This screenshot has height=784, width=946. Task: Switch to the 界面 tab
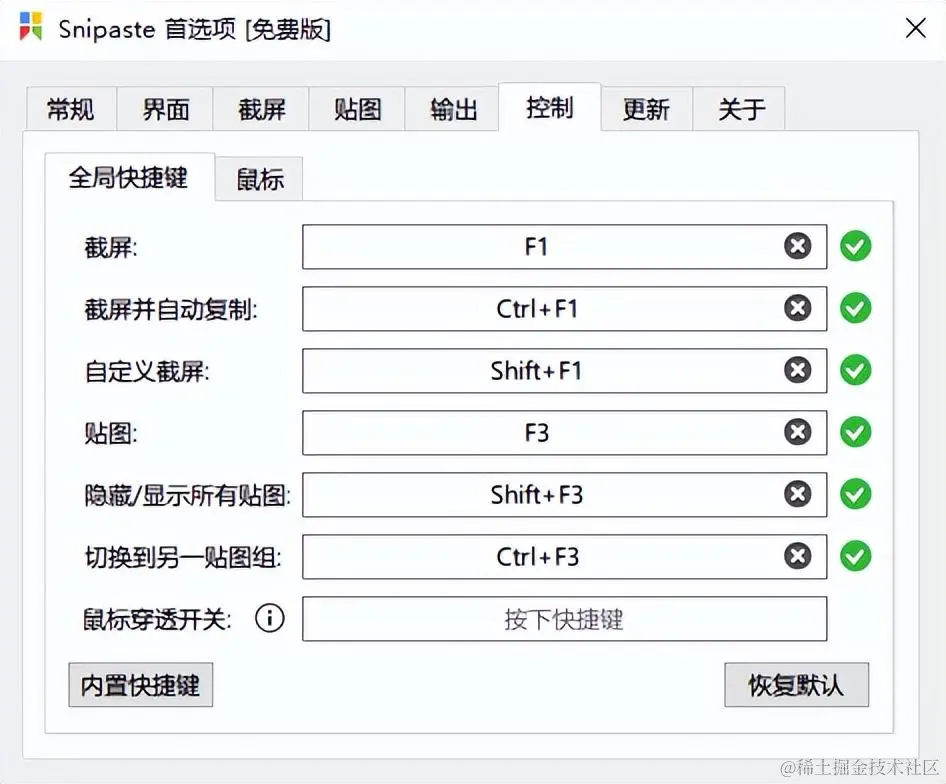(165, 109)
